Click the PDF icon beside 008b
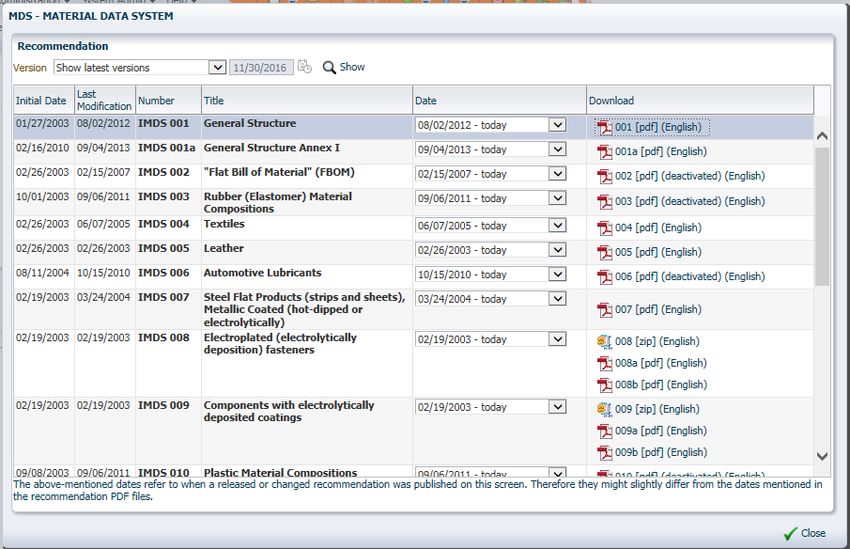 coord(604,385)
